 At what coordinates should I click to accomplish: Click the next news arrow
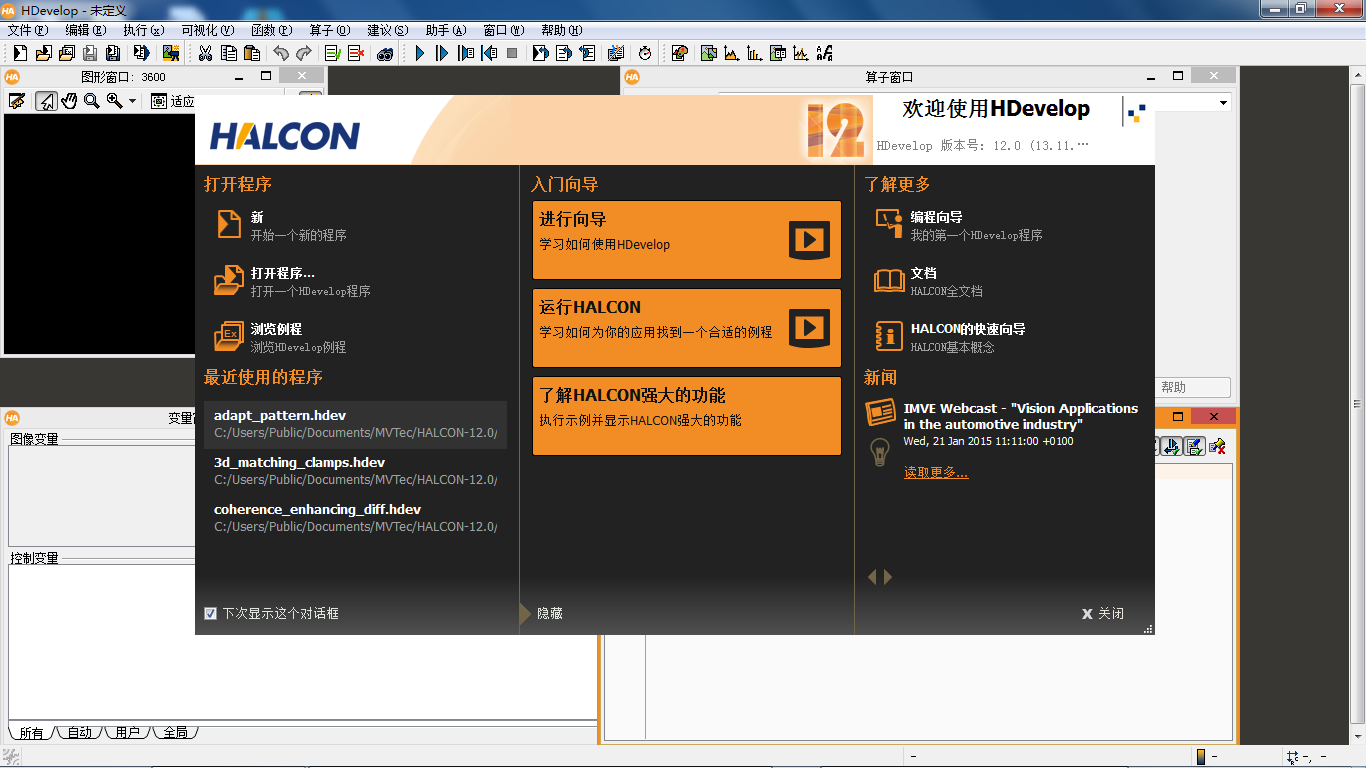click(x=888, y=577)
